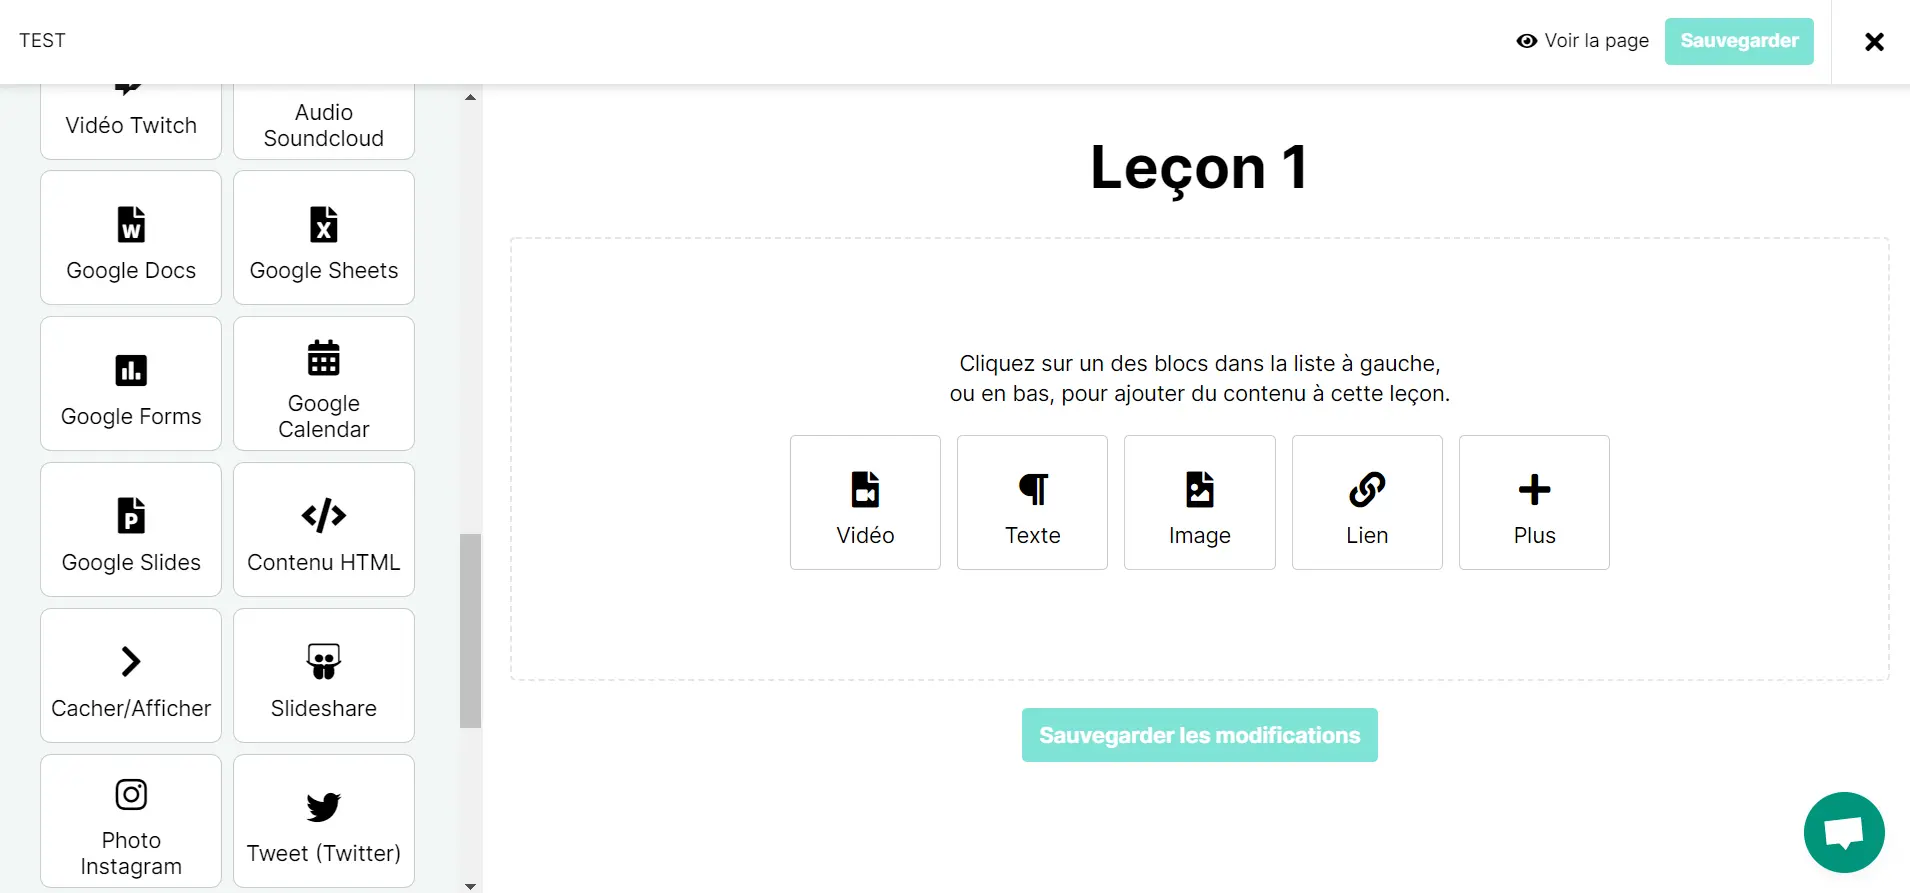The height and width of the screenshot is (893, 1910).
Task: Expand more content options with Plus
Action: point(1534,502)
